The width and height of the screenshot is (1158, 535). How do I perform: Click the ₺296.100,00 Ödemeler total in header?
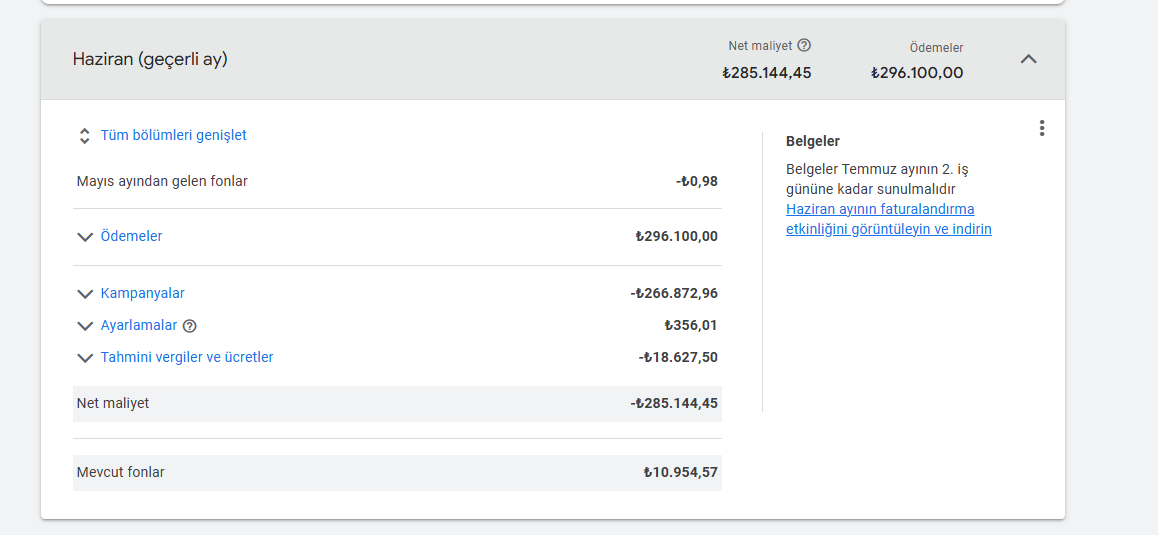point(916,73)
